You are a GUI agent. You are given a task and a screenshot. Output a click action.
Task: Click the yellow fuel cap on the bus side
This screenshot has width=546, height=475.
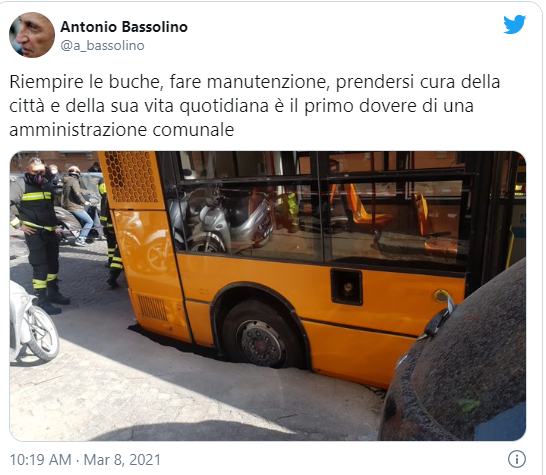coord(441,296)
